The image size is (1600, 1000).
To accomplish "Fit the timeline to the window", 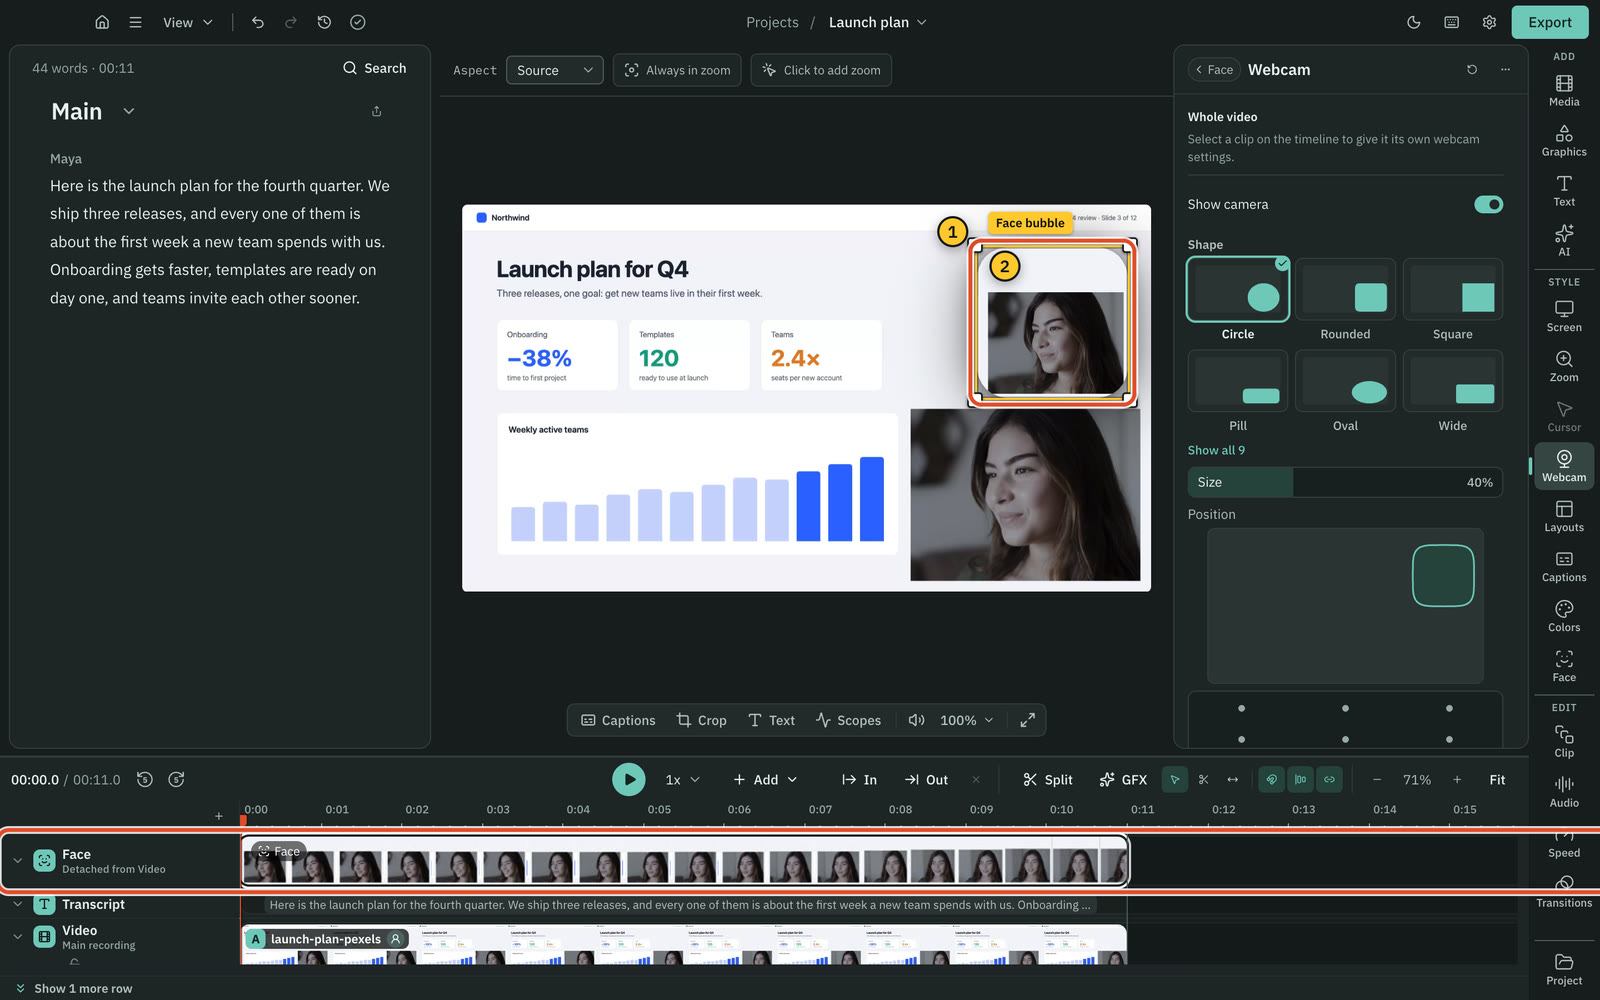I will [1497, 780].
